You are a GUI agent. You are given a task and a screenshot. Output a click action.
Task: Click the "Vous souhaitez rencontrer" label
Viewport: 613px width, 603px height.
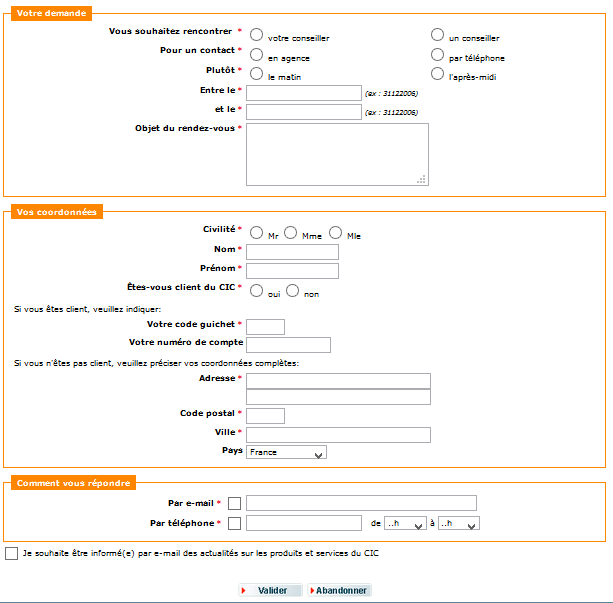pyautogui.click(x=170, y=31)
